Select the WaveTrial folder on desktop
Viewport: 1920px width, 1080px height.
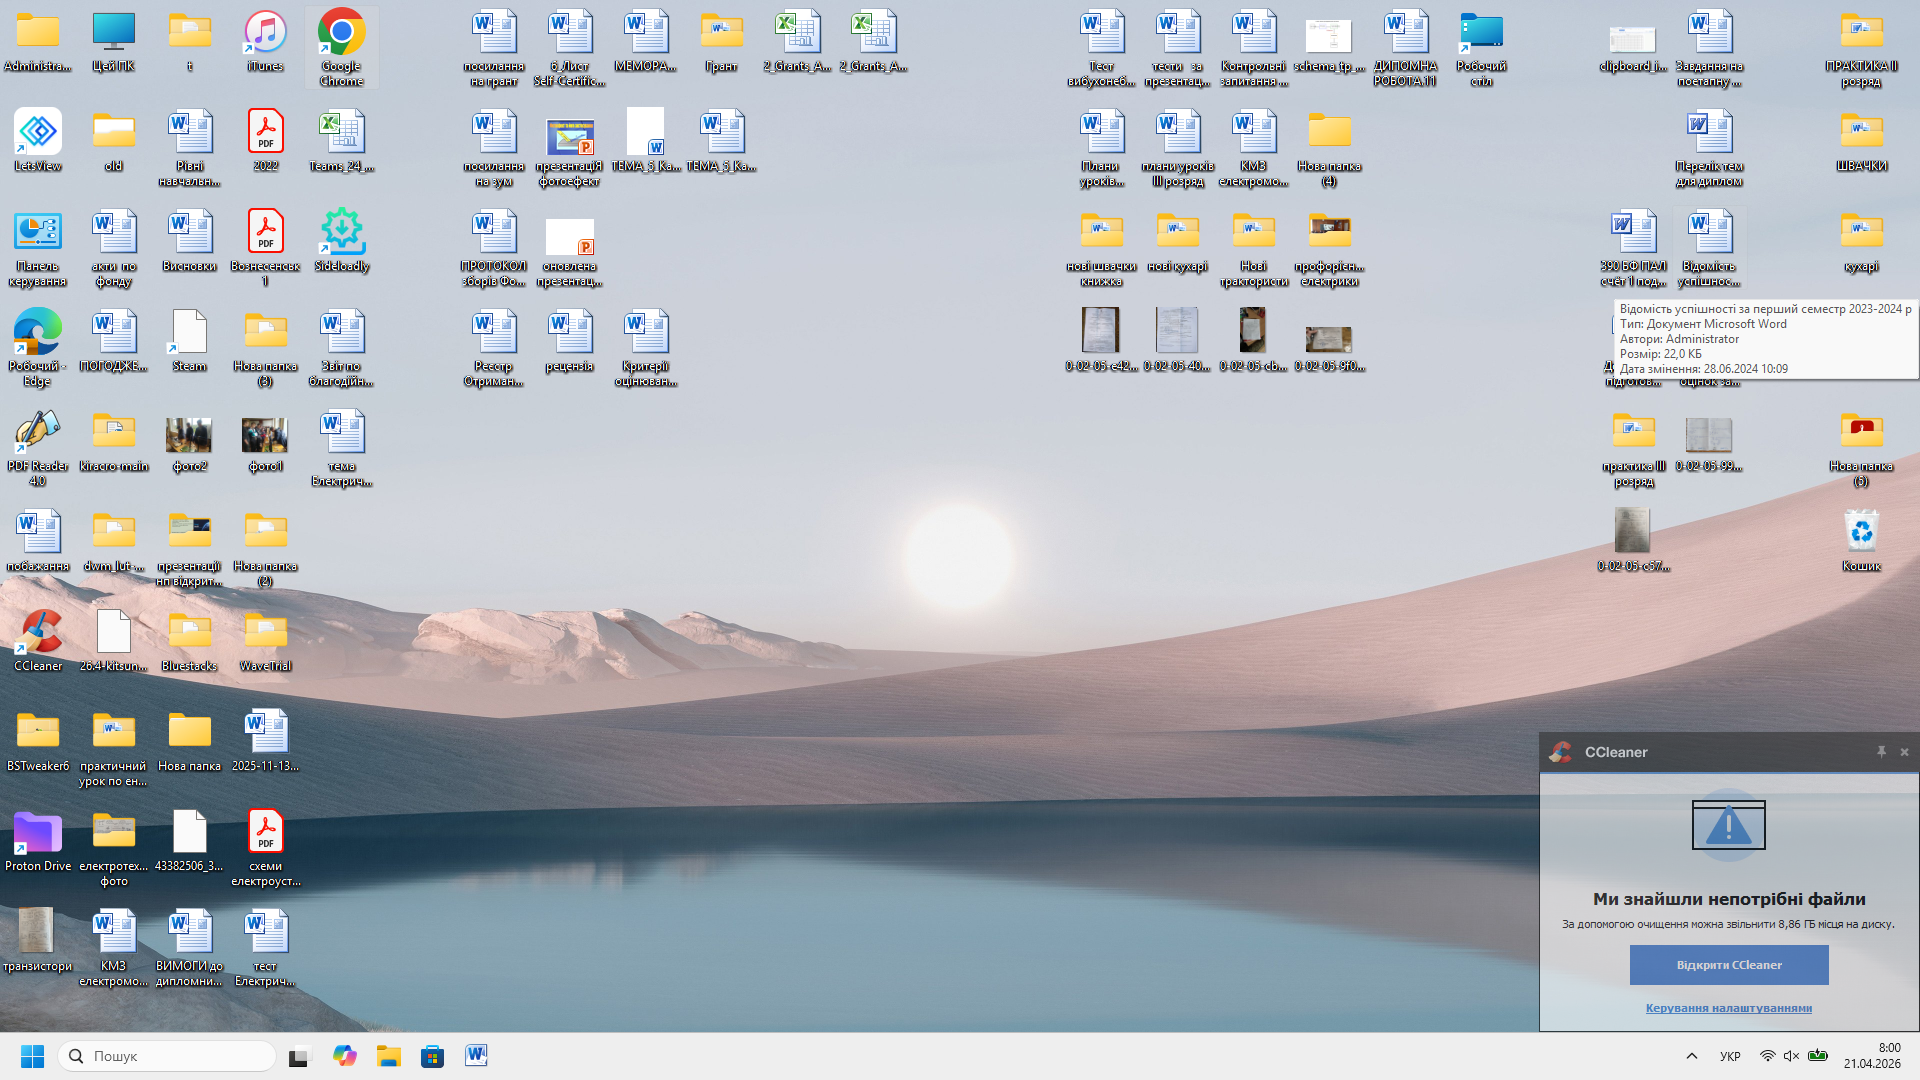click(x=265, y=640)
